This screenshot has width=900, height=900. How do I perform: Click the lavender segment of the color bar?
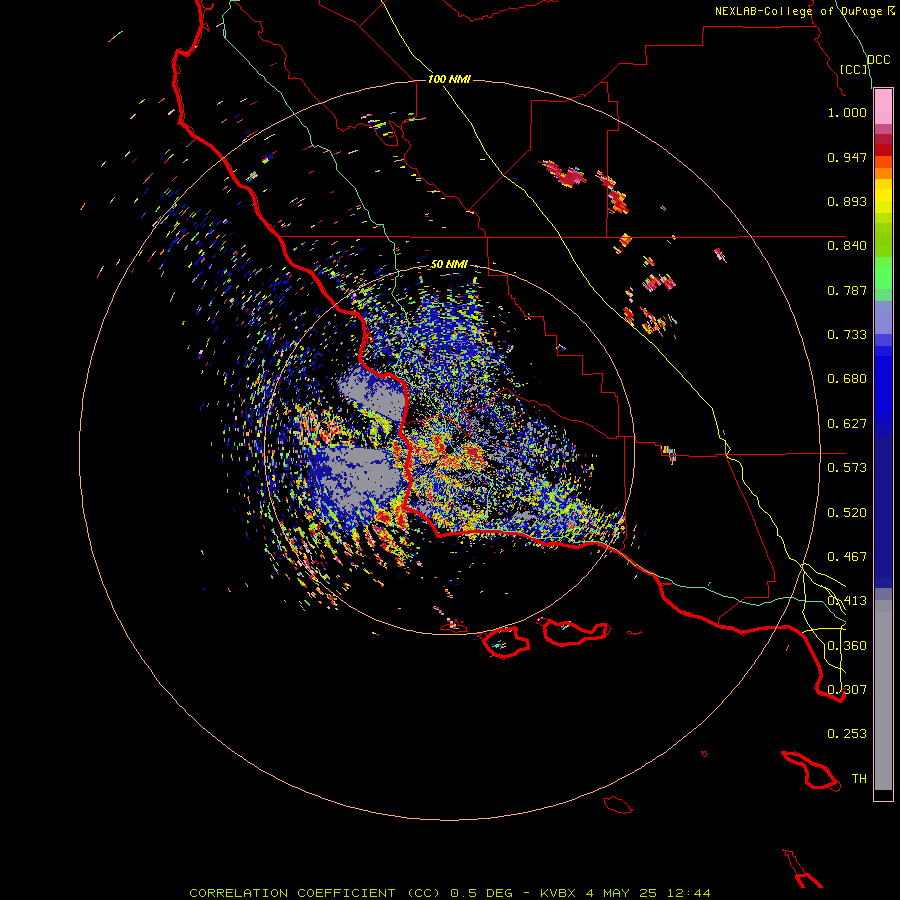pyautogui.click(x=883, y=317)
